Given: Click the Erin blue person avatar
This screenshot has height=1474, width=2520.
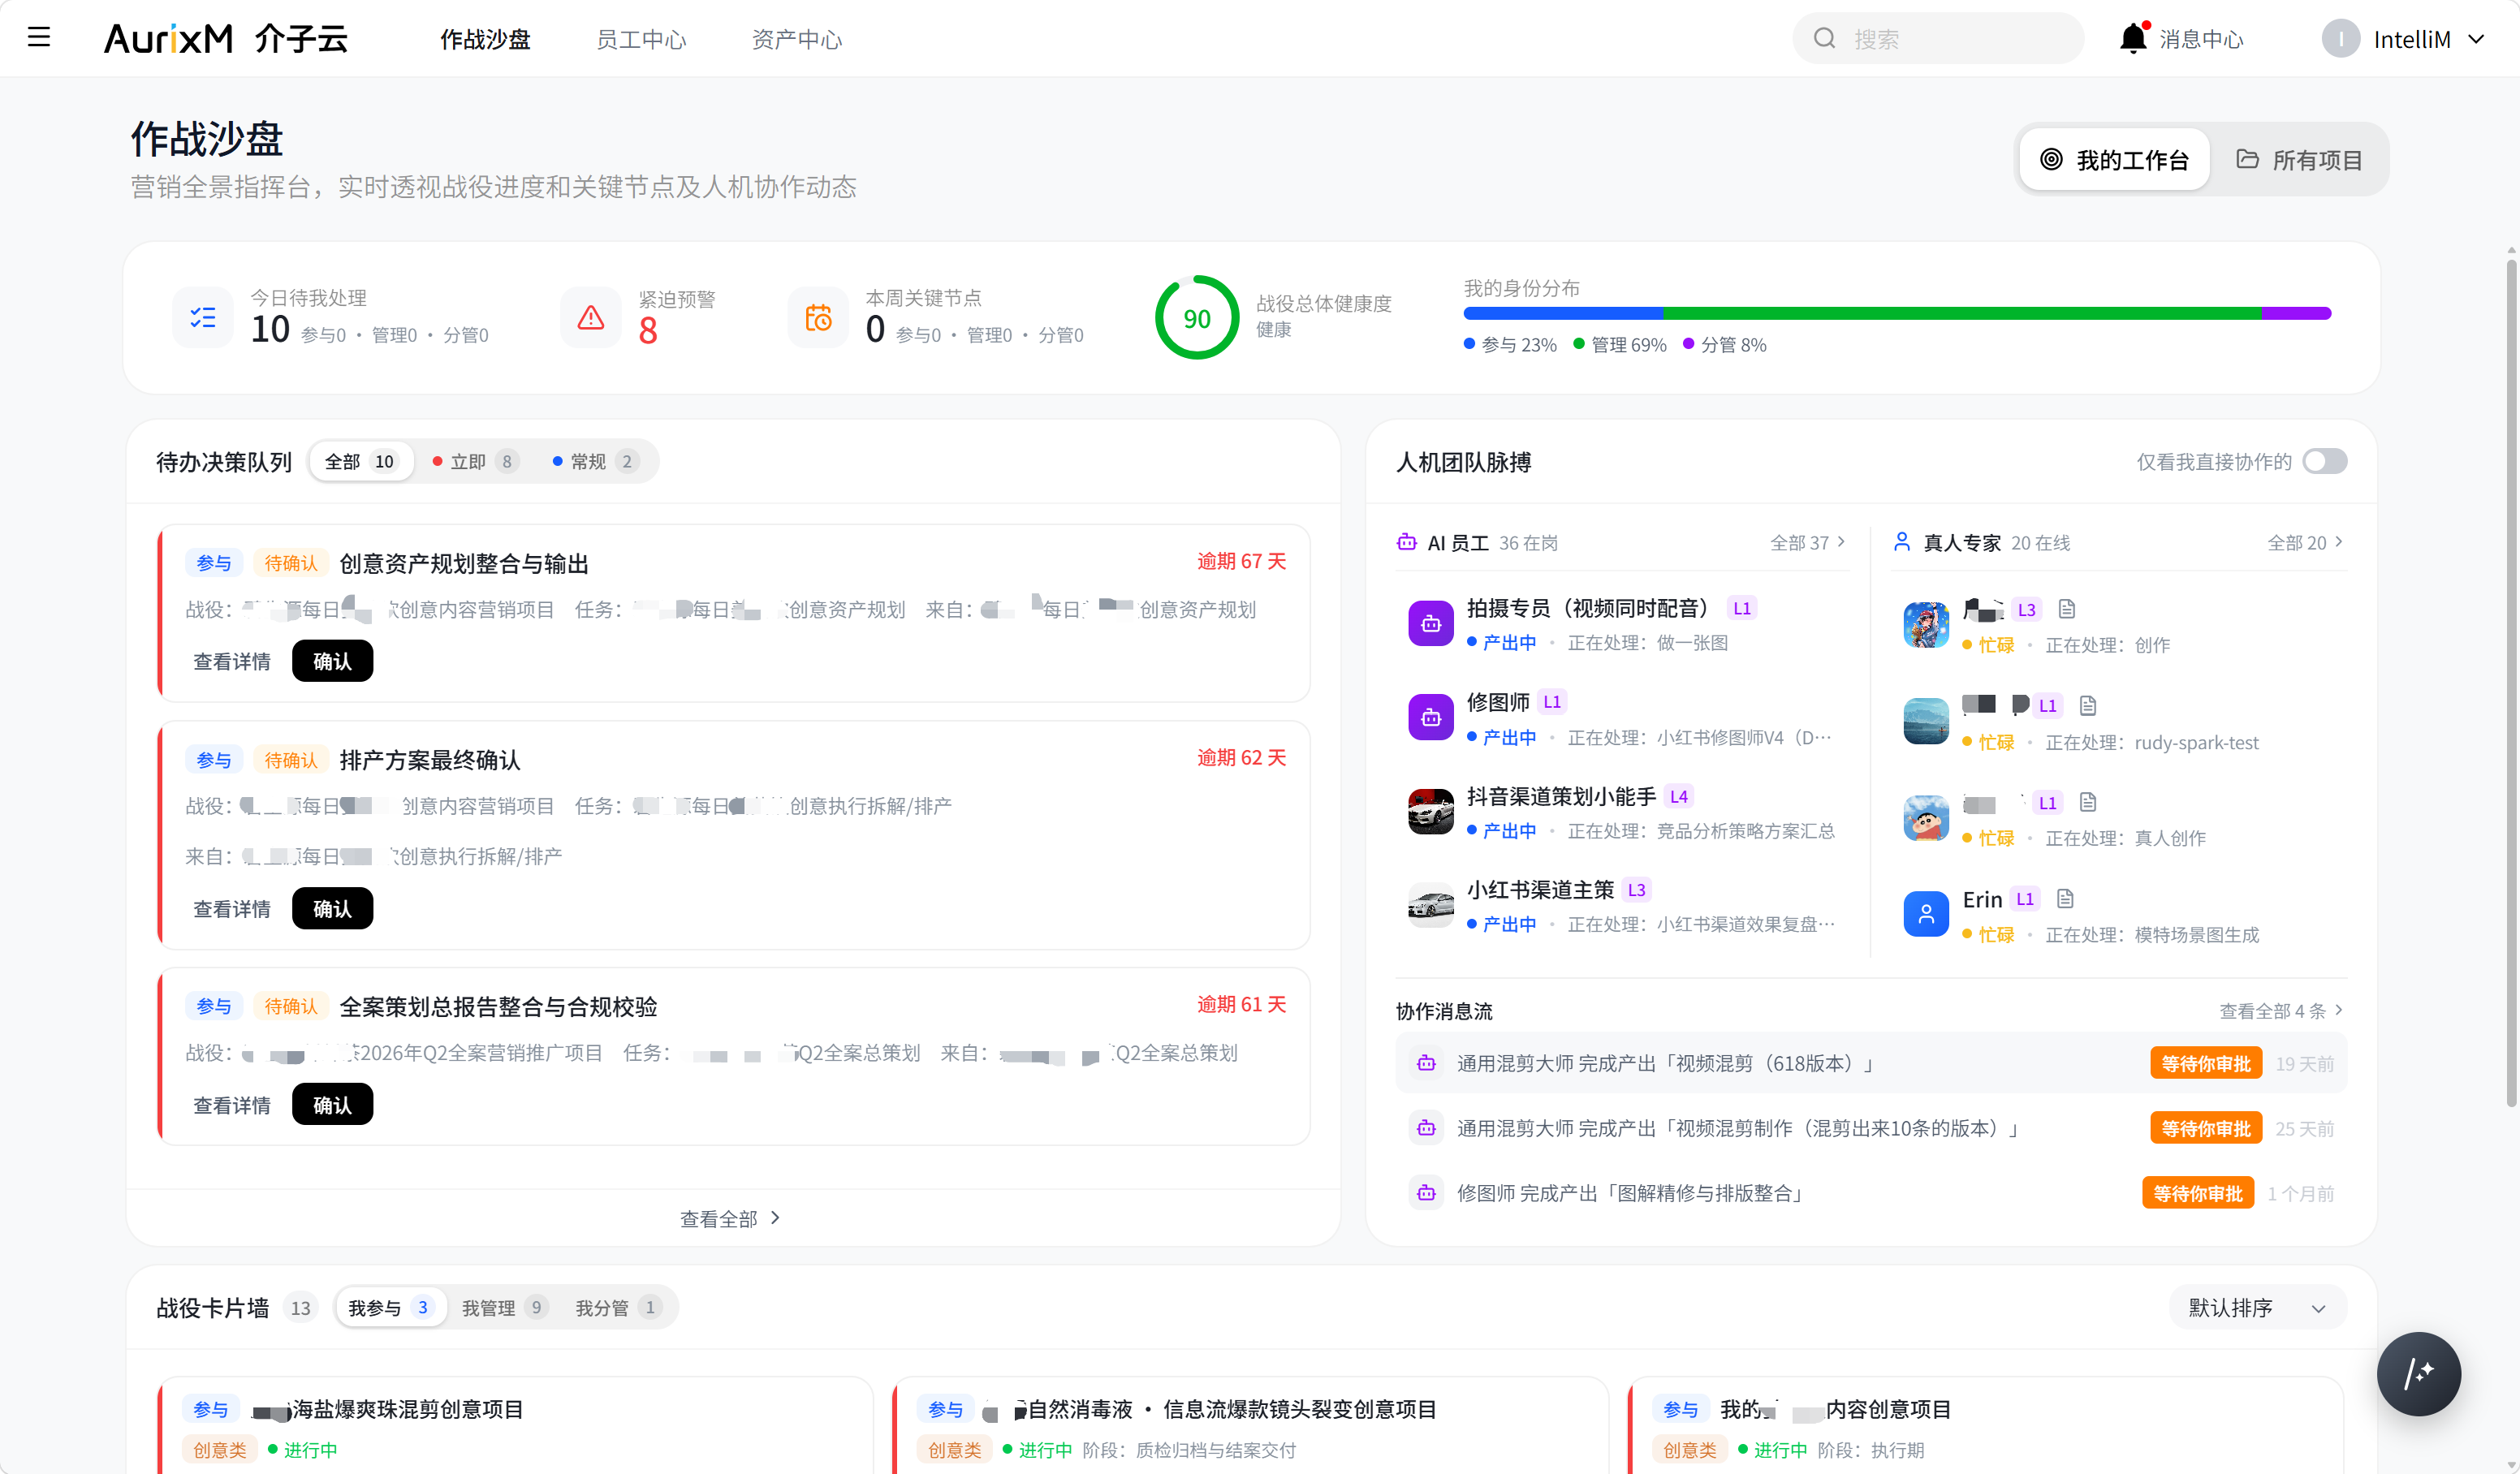Looking at the screenshot, I should 1926,913.
